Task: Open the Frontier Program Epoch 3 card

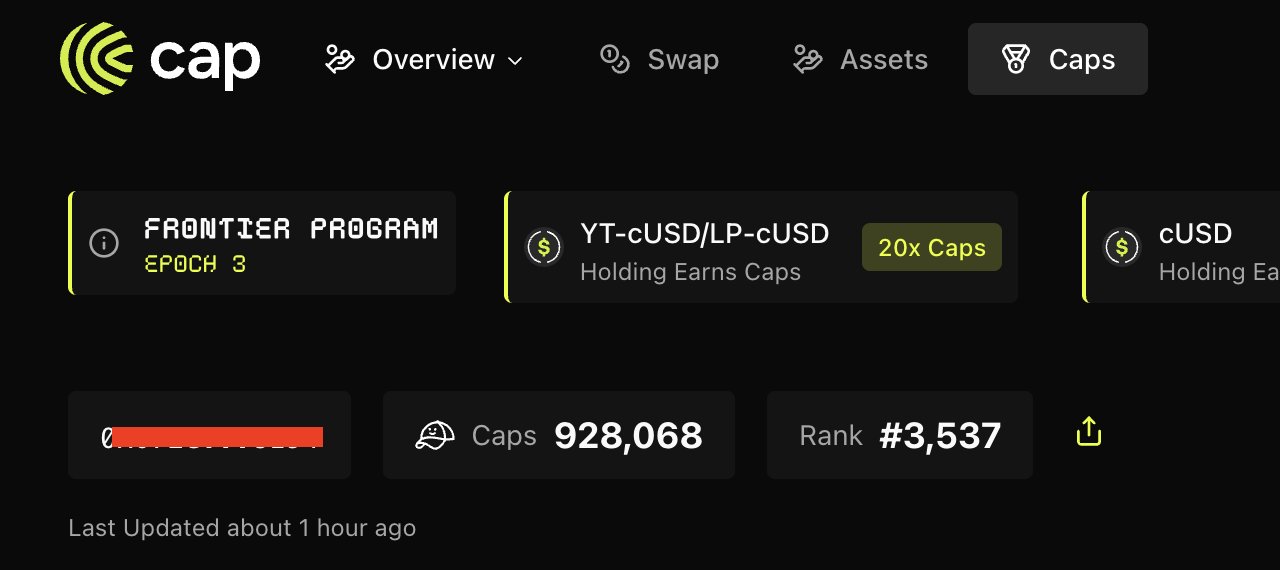Action: (x=290, y=243)
